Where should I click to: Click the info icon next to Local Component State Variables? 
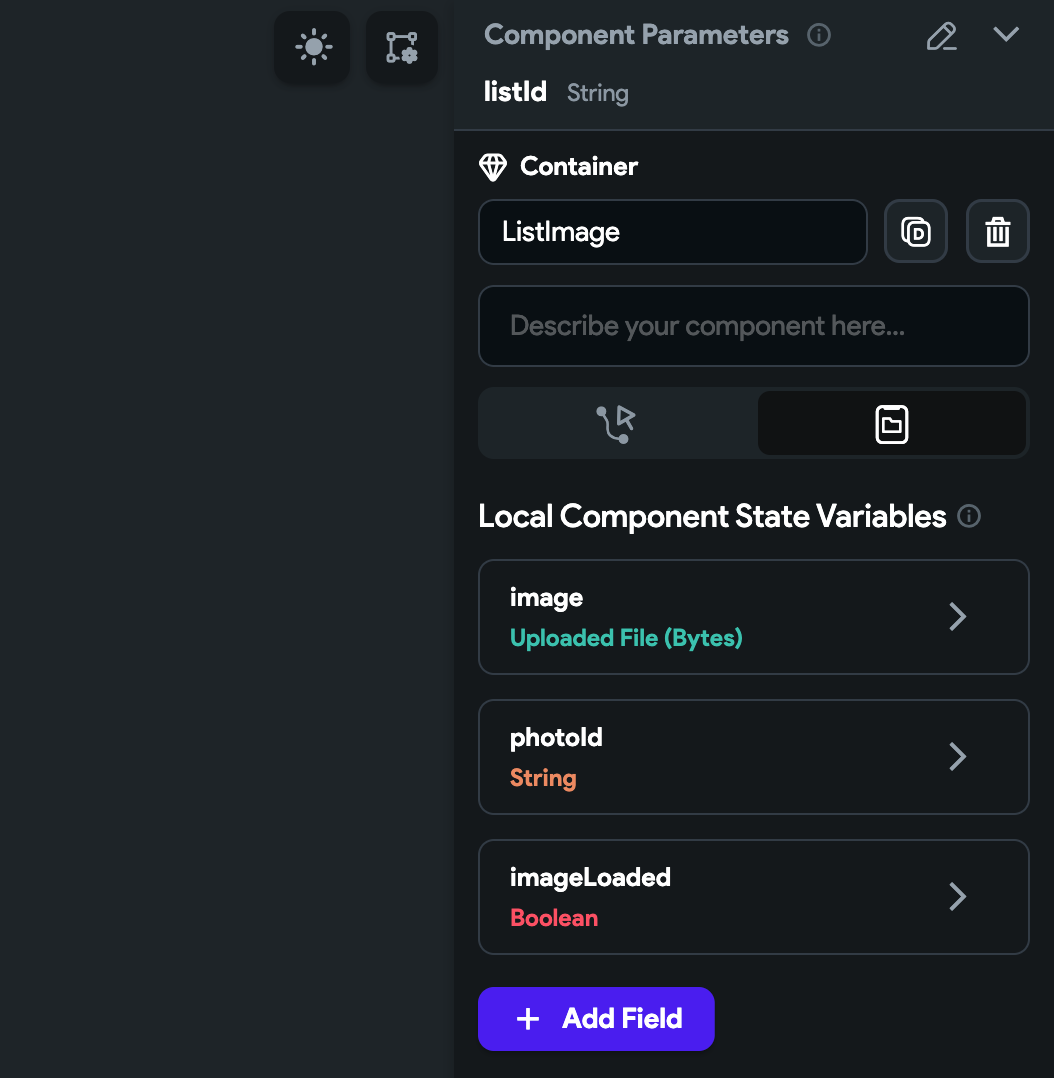tap(969, 516)
